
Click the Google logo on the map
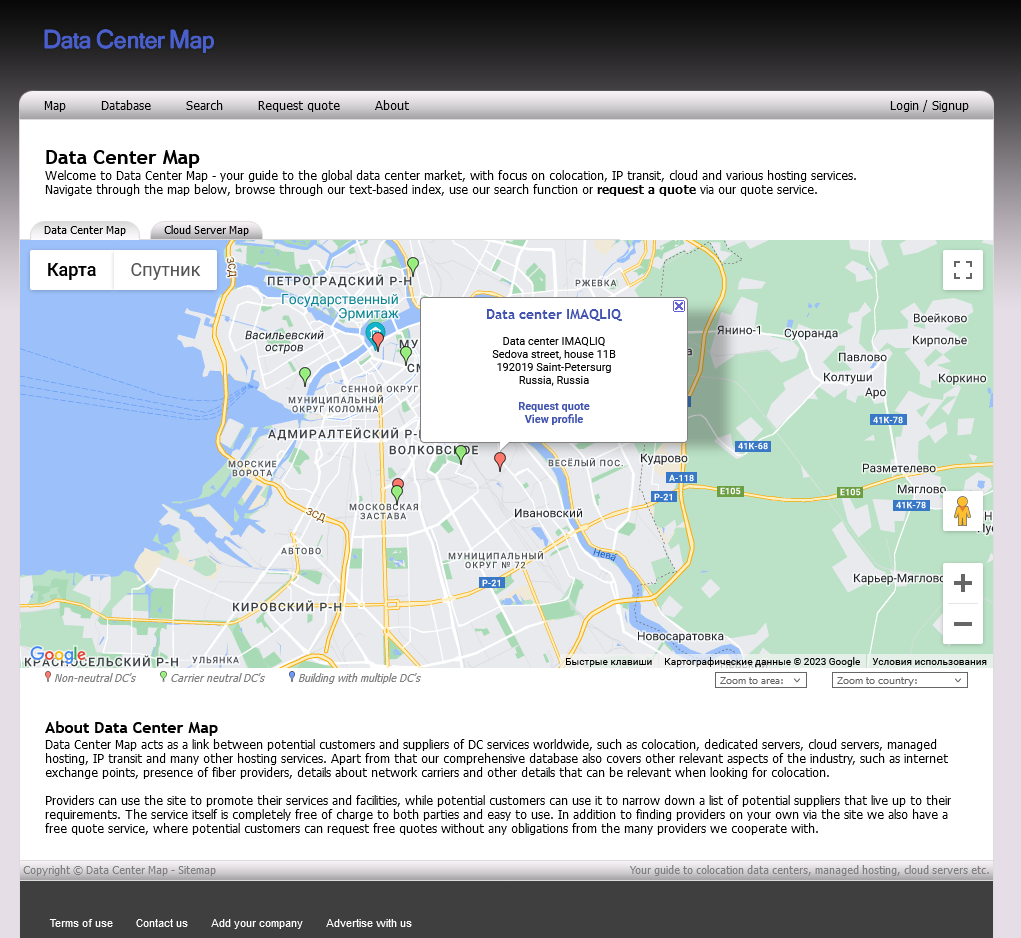pos(58,654)
